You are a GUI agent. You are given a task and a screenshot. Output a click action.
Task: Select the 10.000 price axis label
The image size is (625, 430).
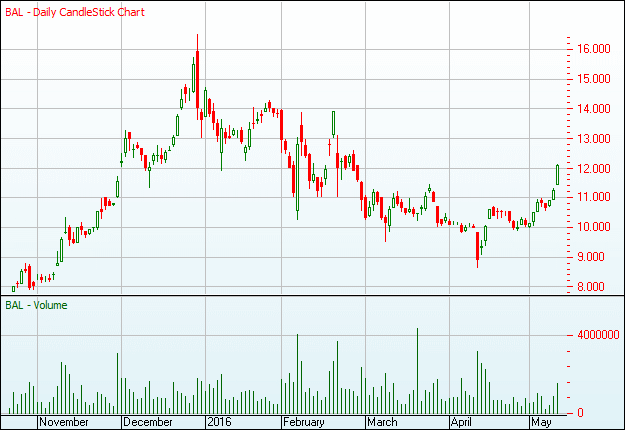pos(594,227)
